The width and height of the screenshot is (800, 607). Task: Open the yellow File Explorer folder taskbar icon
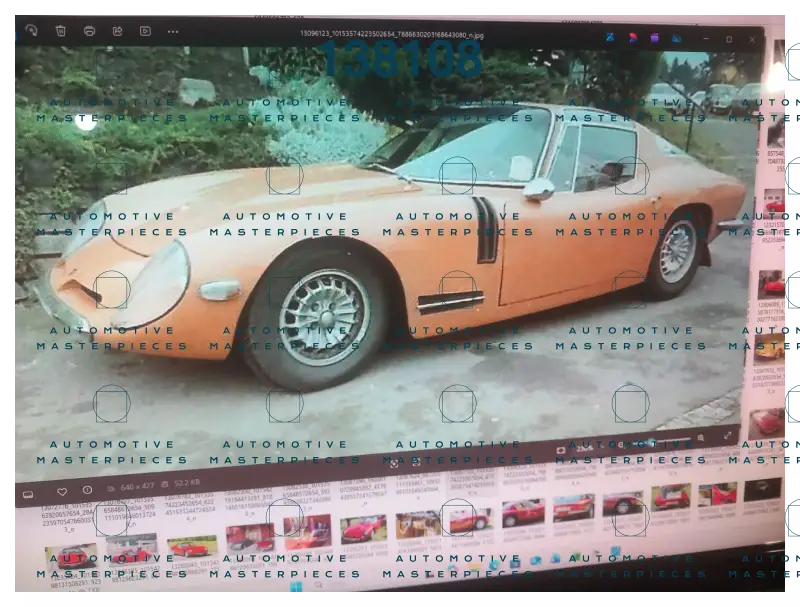tap(474, 568)
